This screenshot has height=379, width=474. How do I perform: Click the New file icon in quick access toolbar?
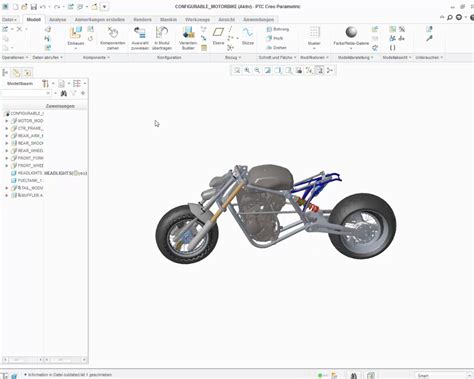pyautogui.click(x=15, y=7)
